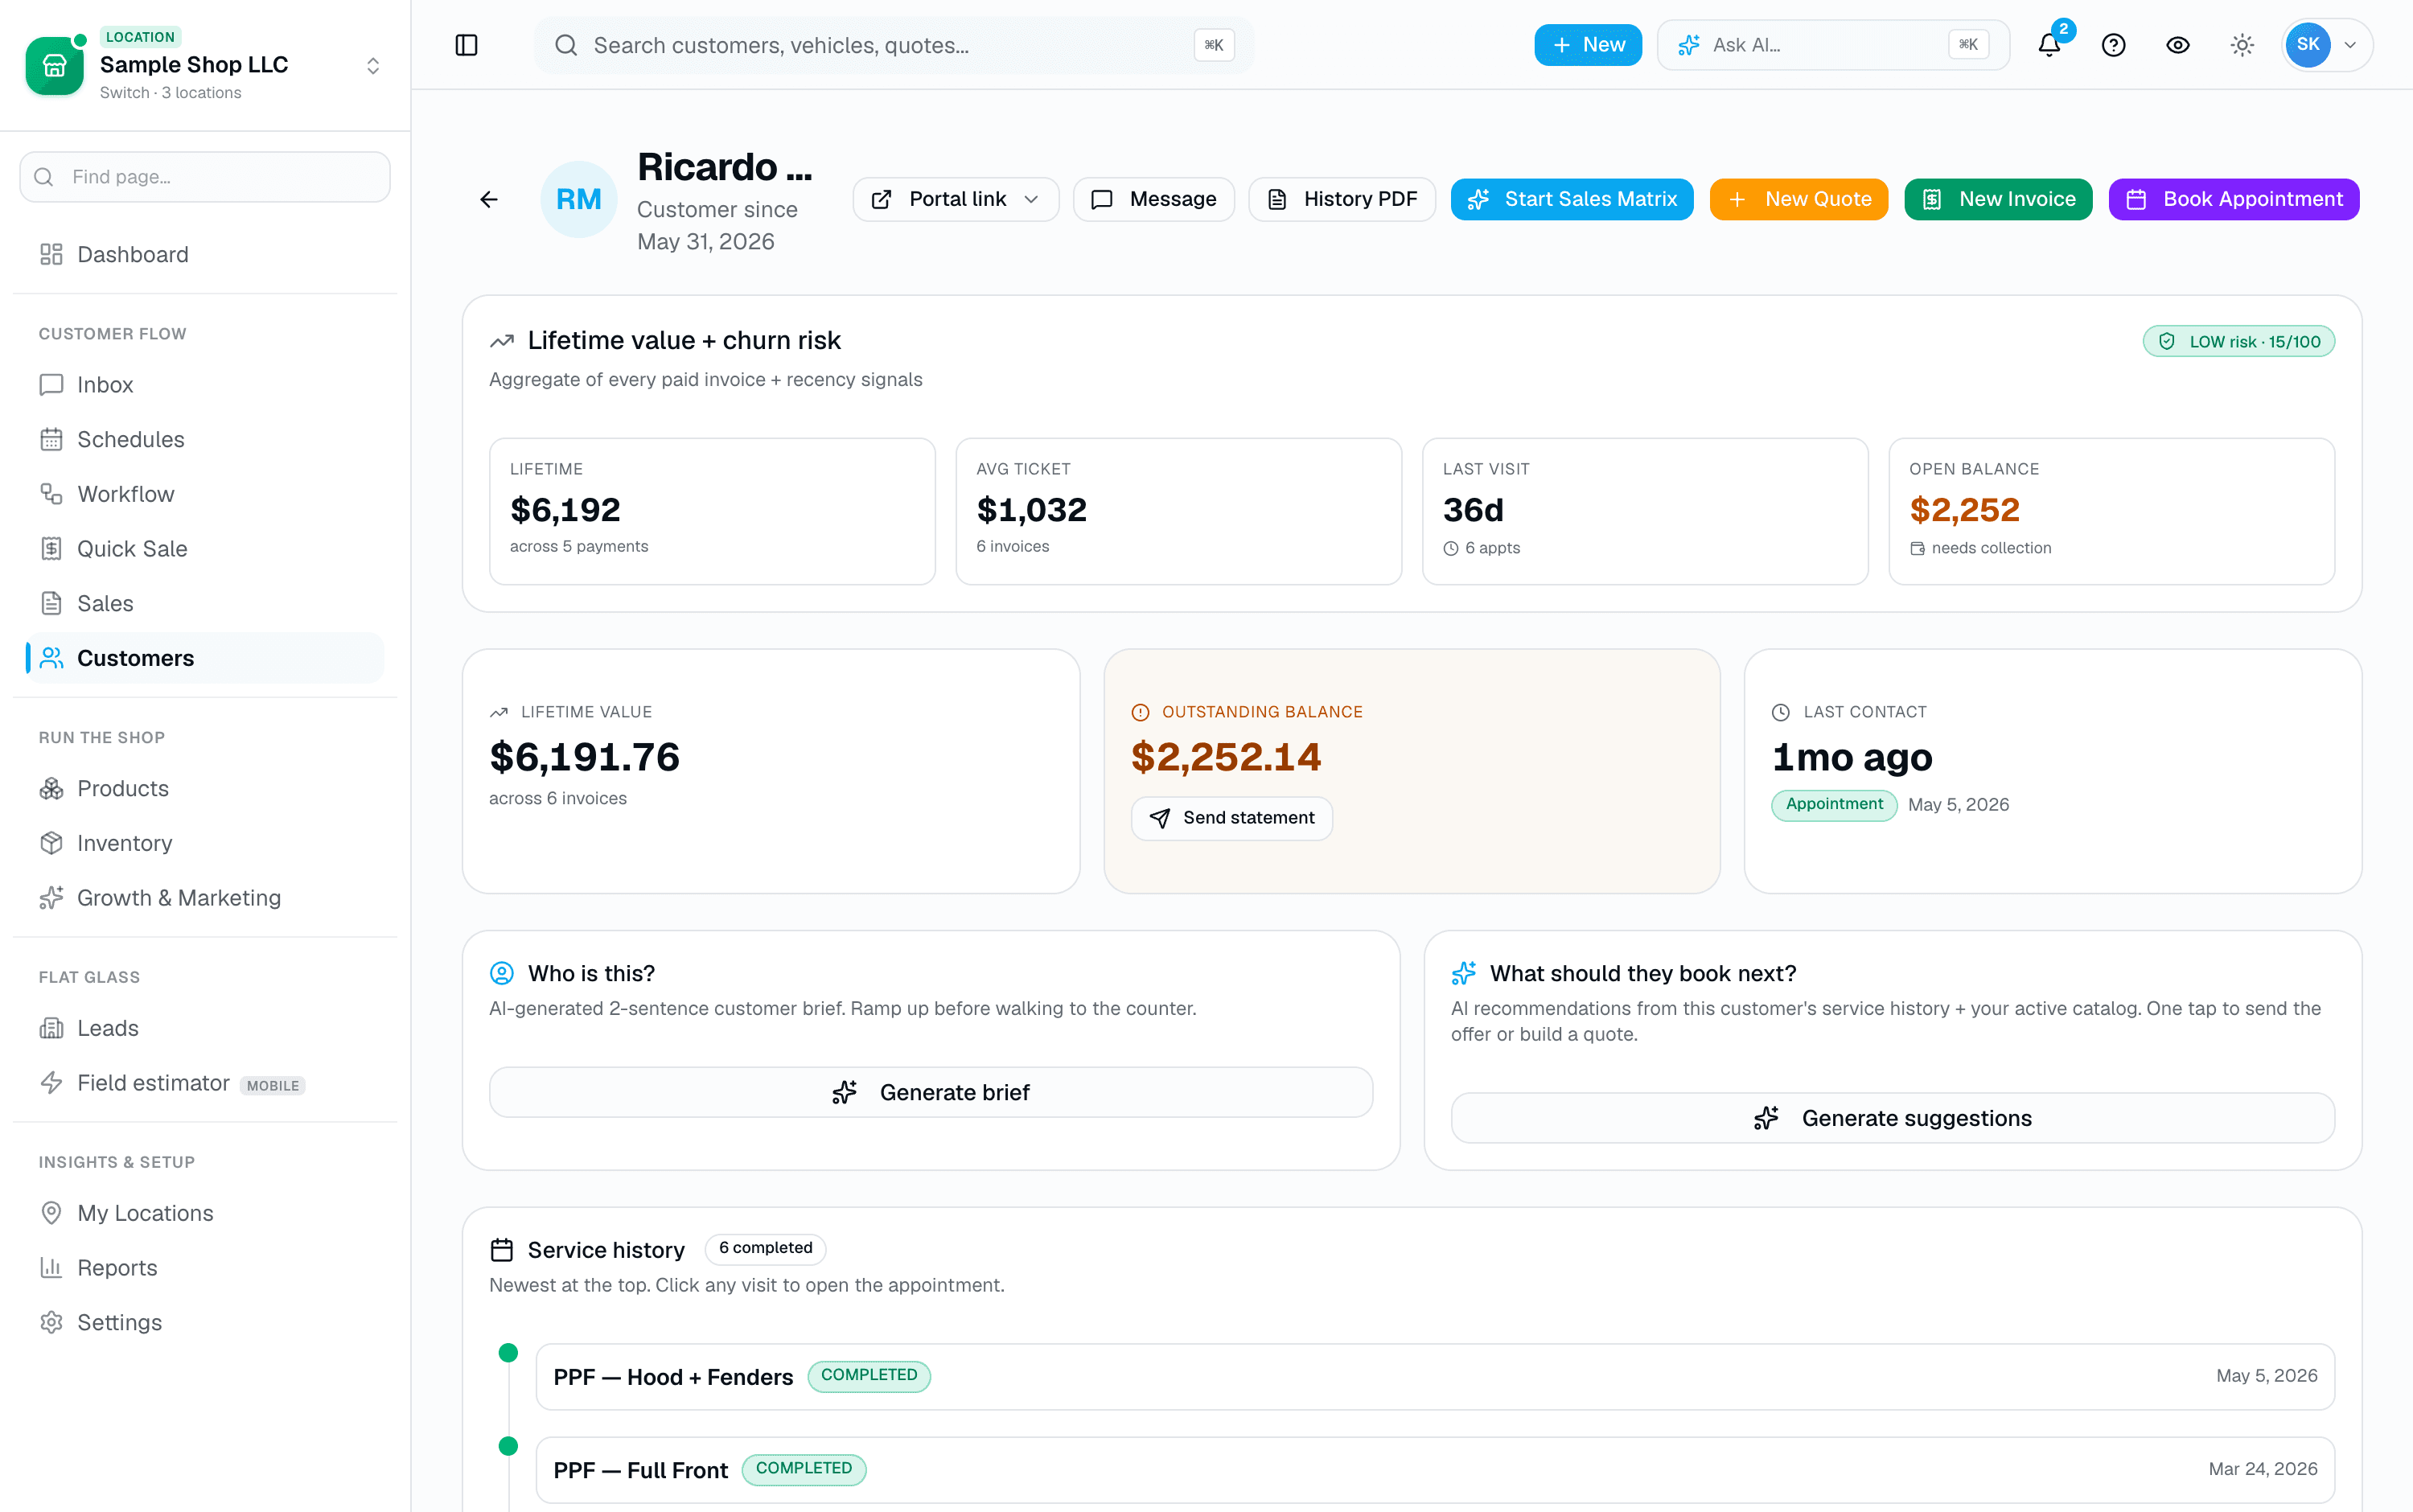This screenshot has width=2413, height=1512.
Task: Click the My Locations pin icon
Action: (x=51, y=1213)
